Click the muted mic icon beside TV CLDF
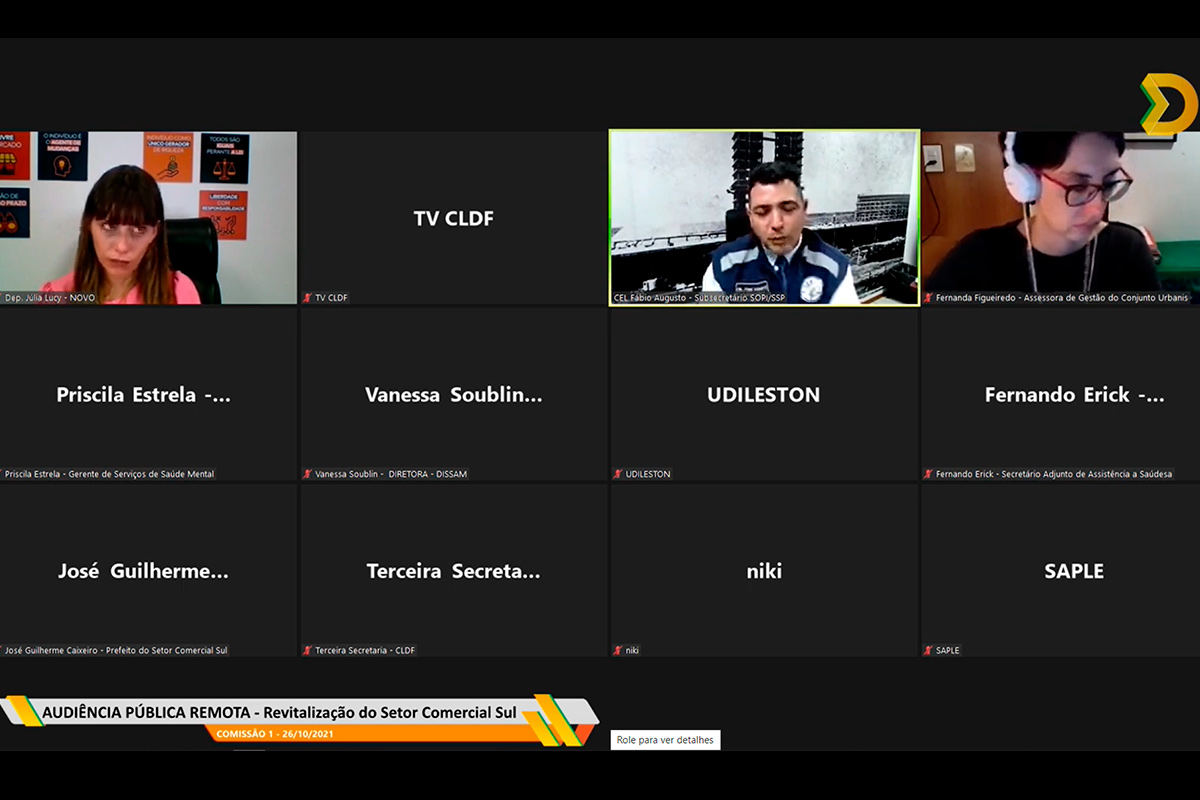The image size is (1200, 800). pos(308,298)
